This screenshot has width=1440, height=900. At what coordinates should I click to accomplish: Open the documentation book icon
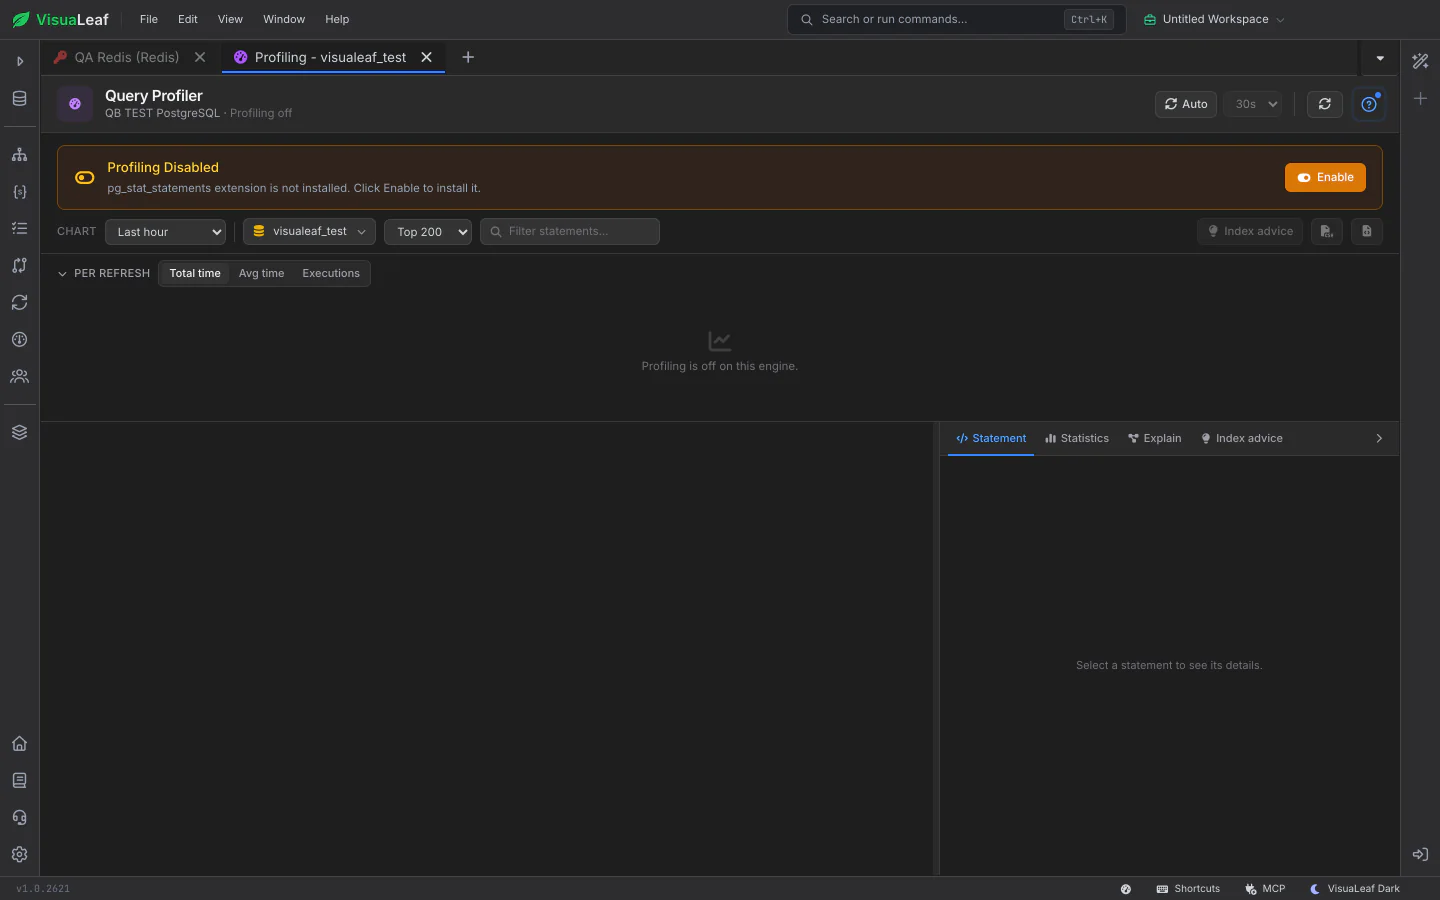click(x=19, y=781)
